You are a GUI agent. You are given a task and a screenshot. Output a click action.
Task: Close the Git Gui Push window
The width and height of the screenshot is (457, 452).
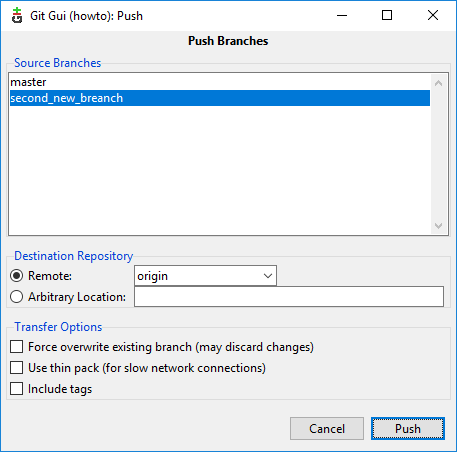pyautogui.click(x=433, y=15)
